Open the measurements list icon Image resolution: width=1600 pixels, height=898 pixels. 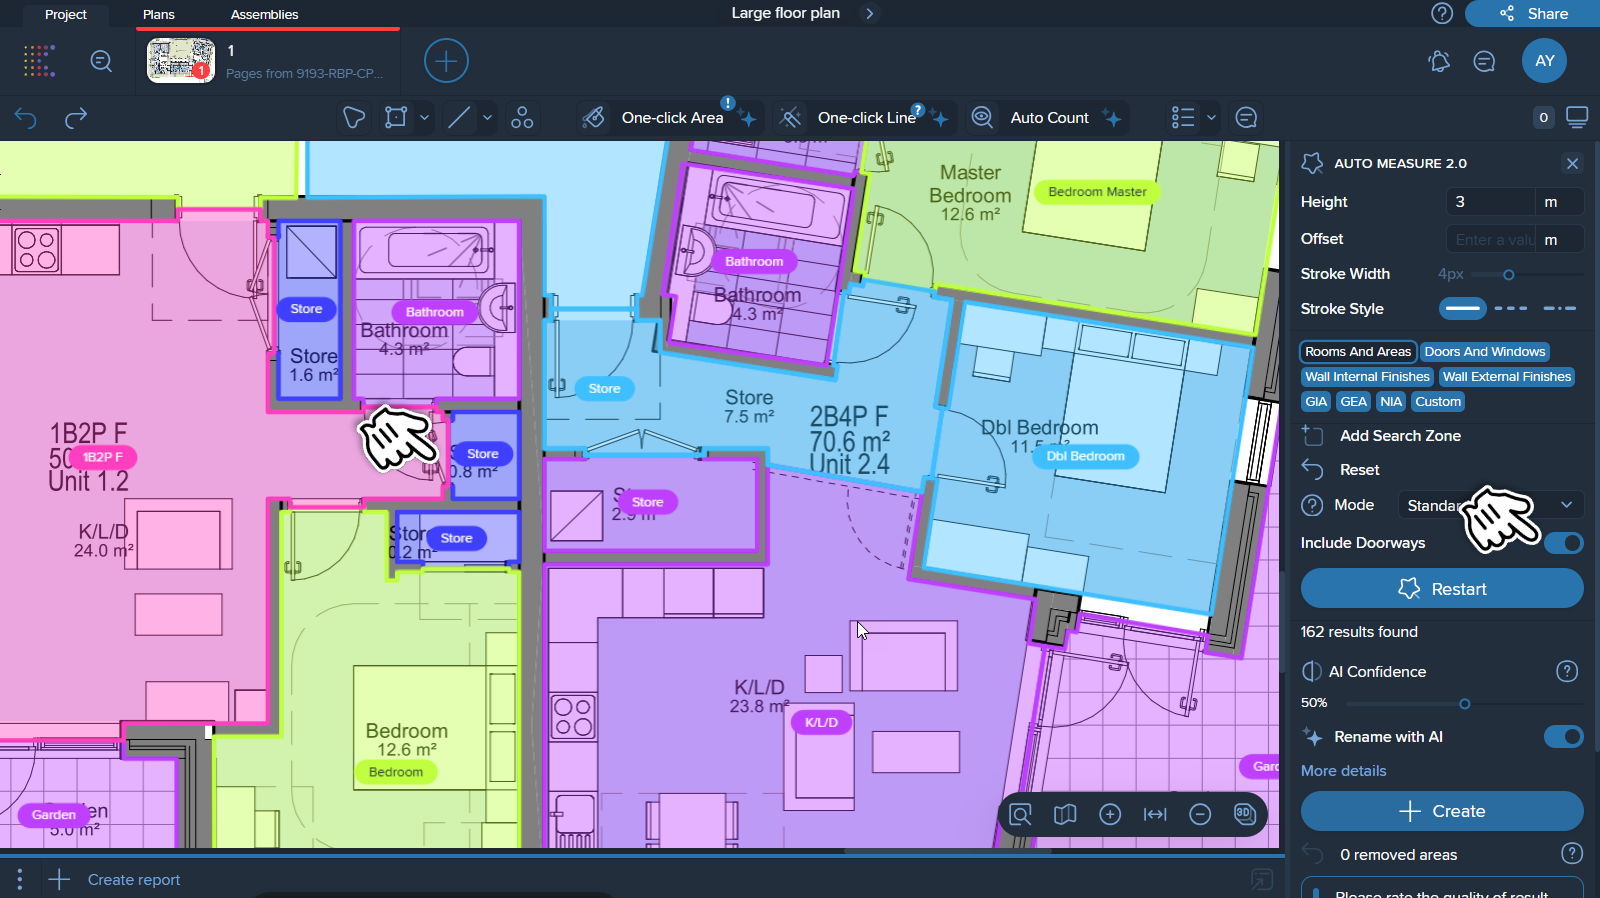[1183, 118]
